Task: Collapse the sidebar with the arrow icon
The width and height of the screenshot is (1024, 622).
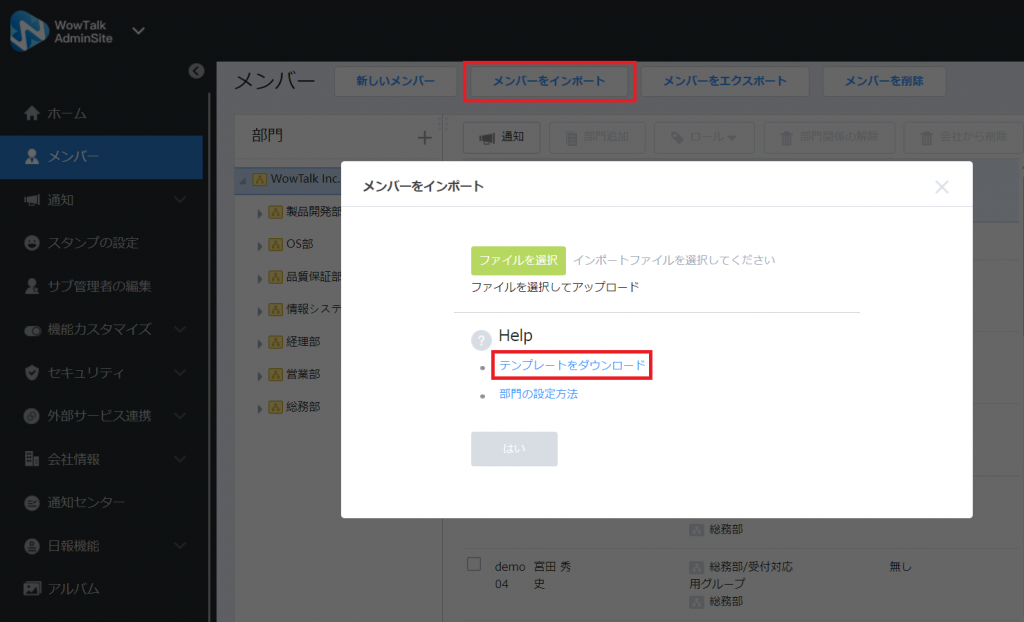Action: tap(196, 71)
